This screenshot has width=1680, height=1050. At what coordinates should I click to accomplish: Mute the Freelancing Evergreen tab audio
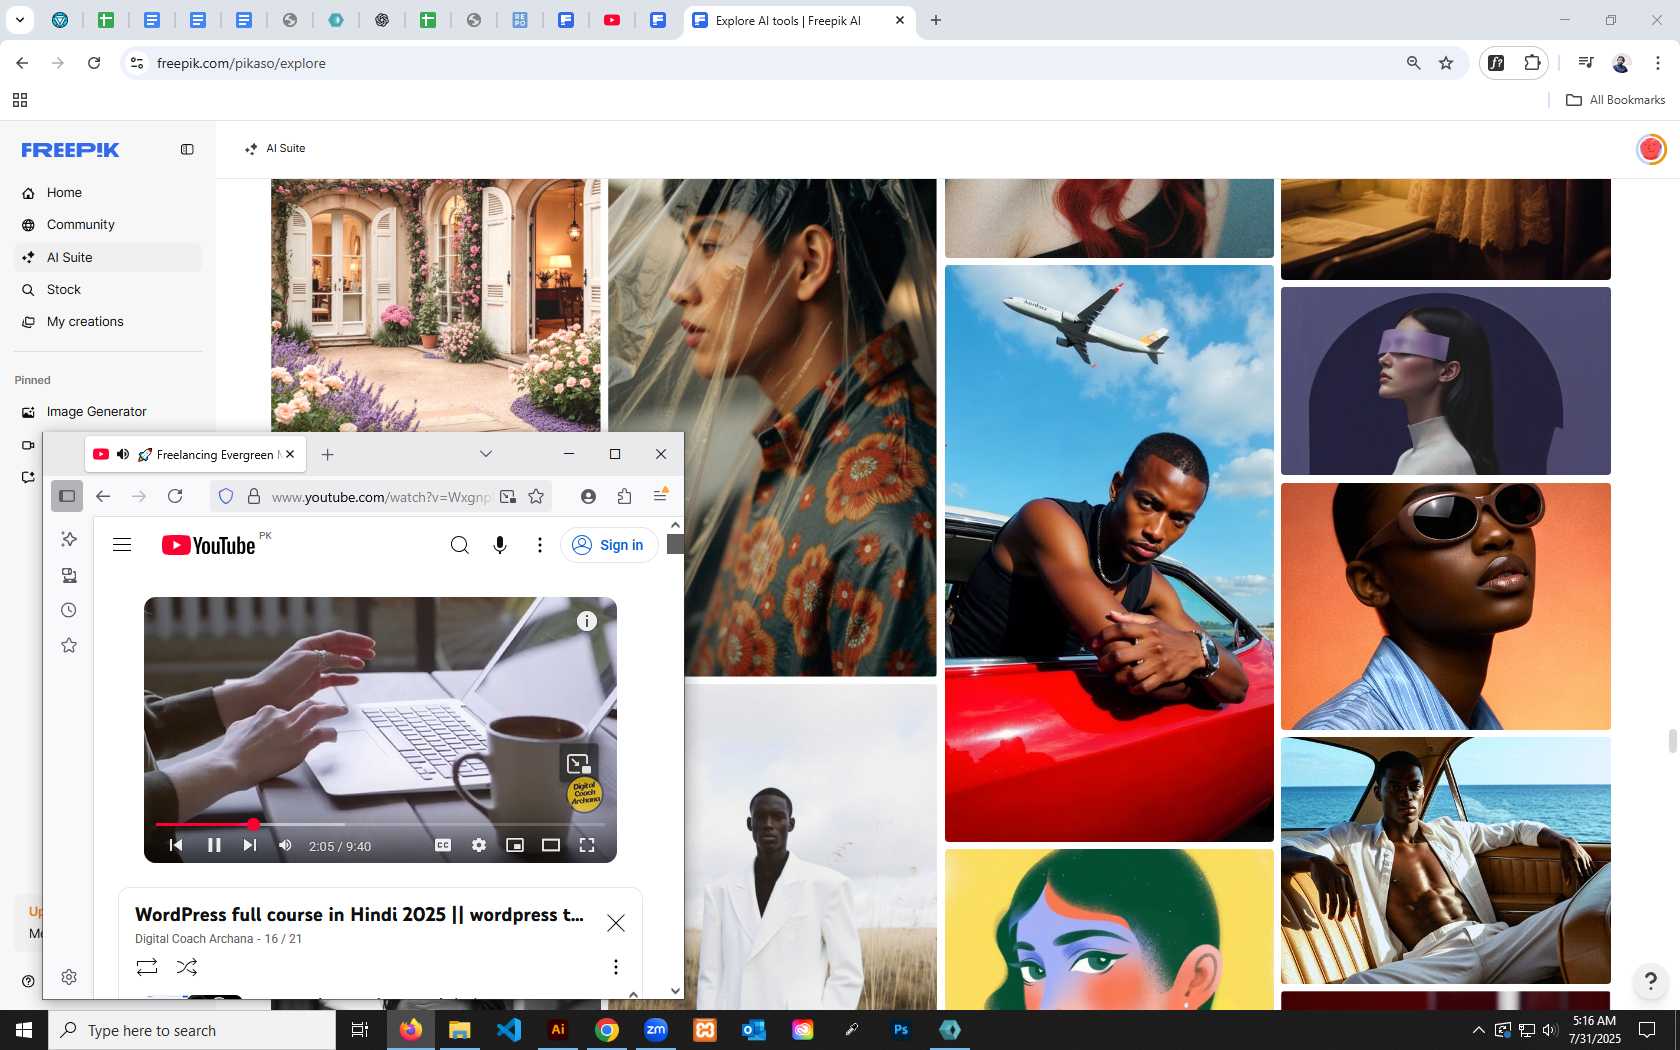click(123, 454)
